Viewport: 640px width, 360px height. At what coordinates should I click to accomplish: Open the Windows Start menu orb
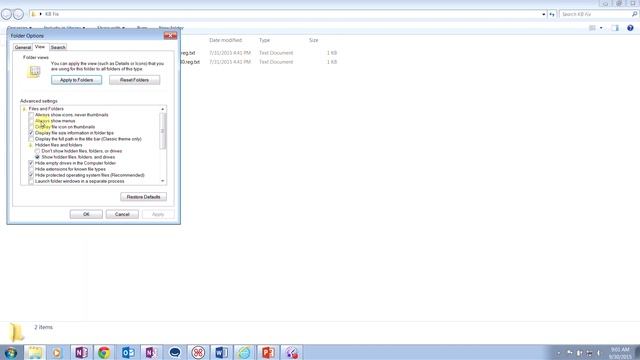pos(11,352)
